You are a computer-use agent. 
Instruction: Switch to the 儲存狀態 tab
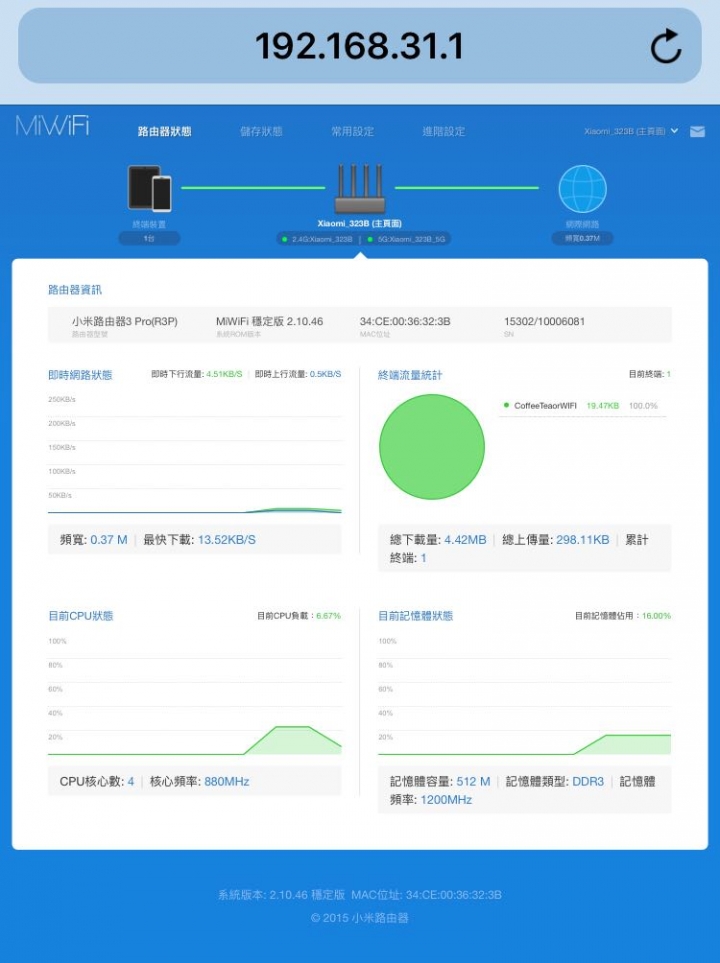point(261,131)
